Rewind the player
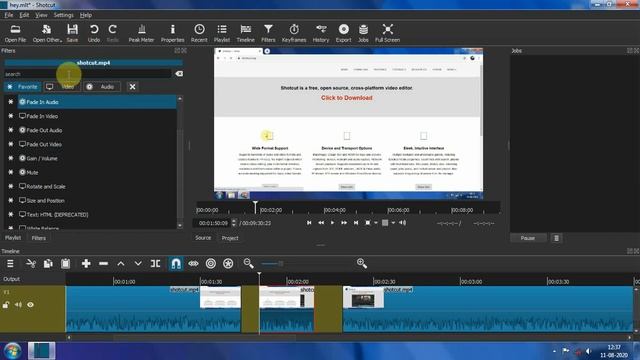The image size is (640, 360). point(321,223)
